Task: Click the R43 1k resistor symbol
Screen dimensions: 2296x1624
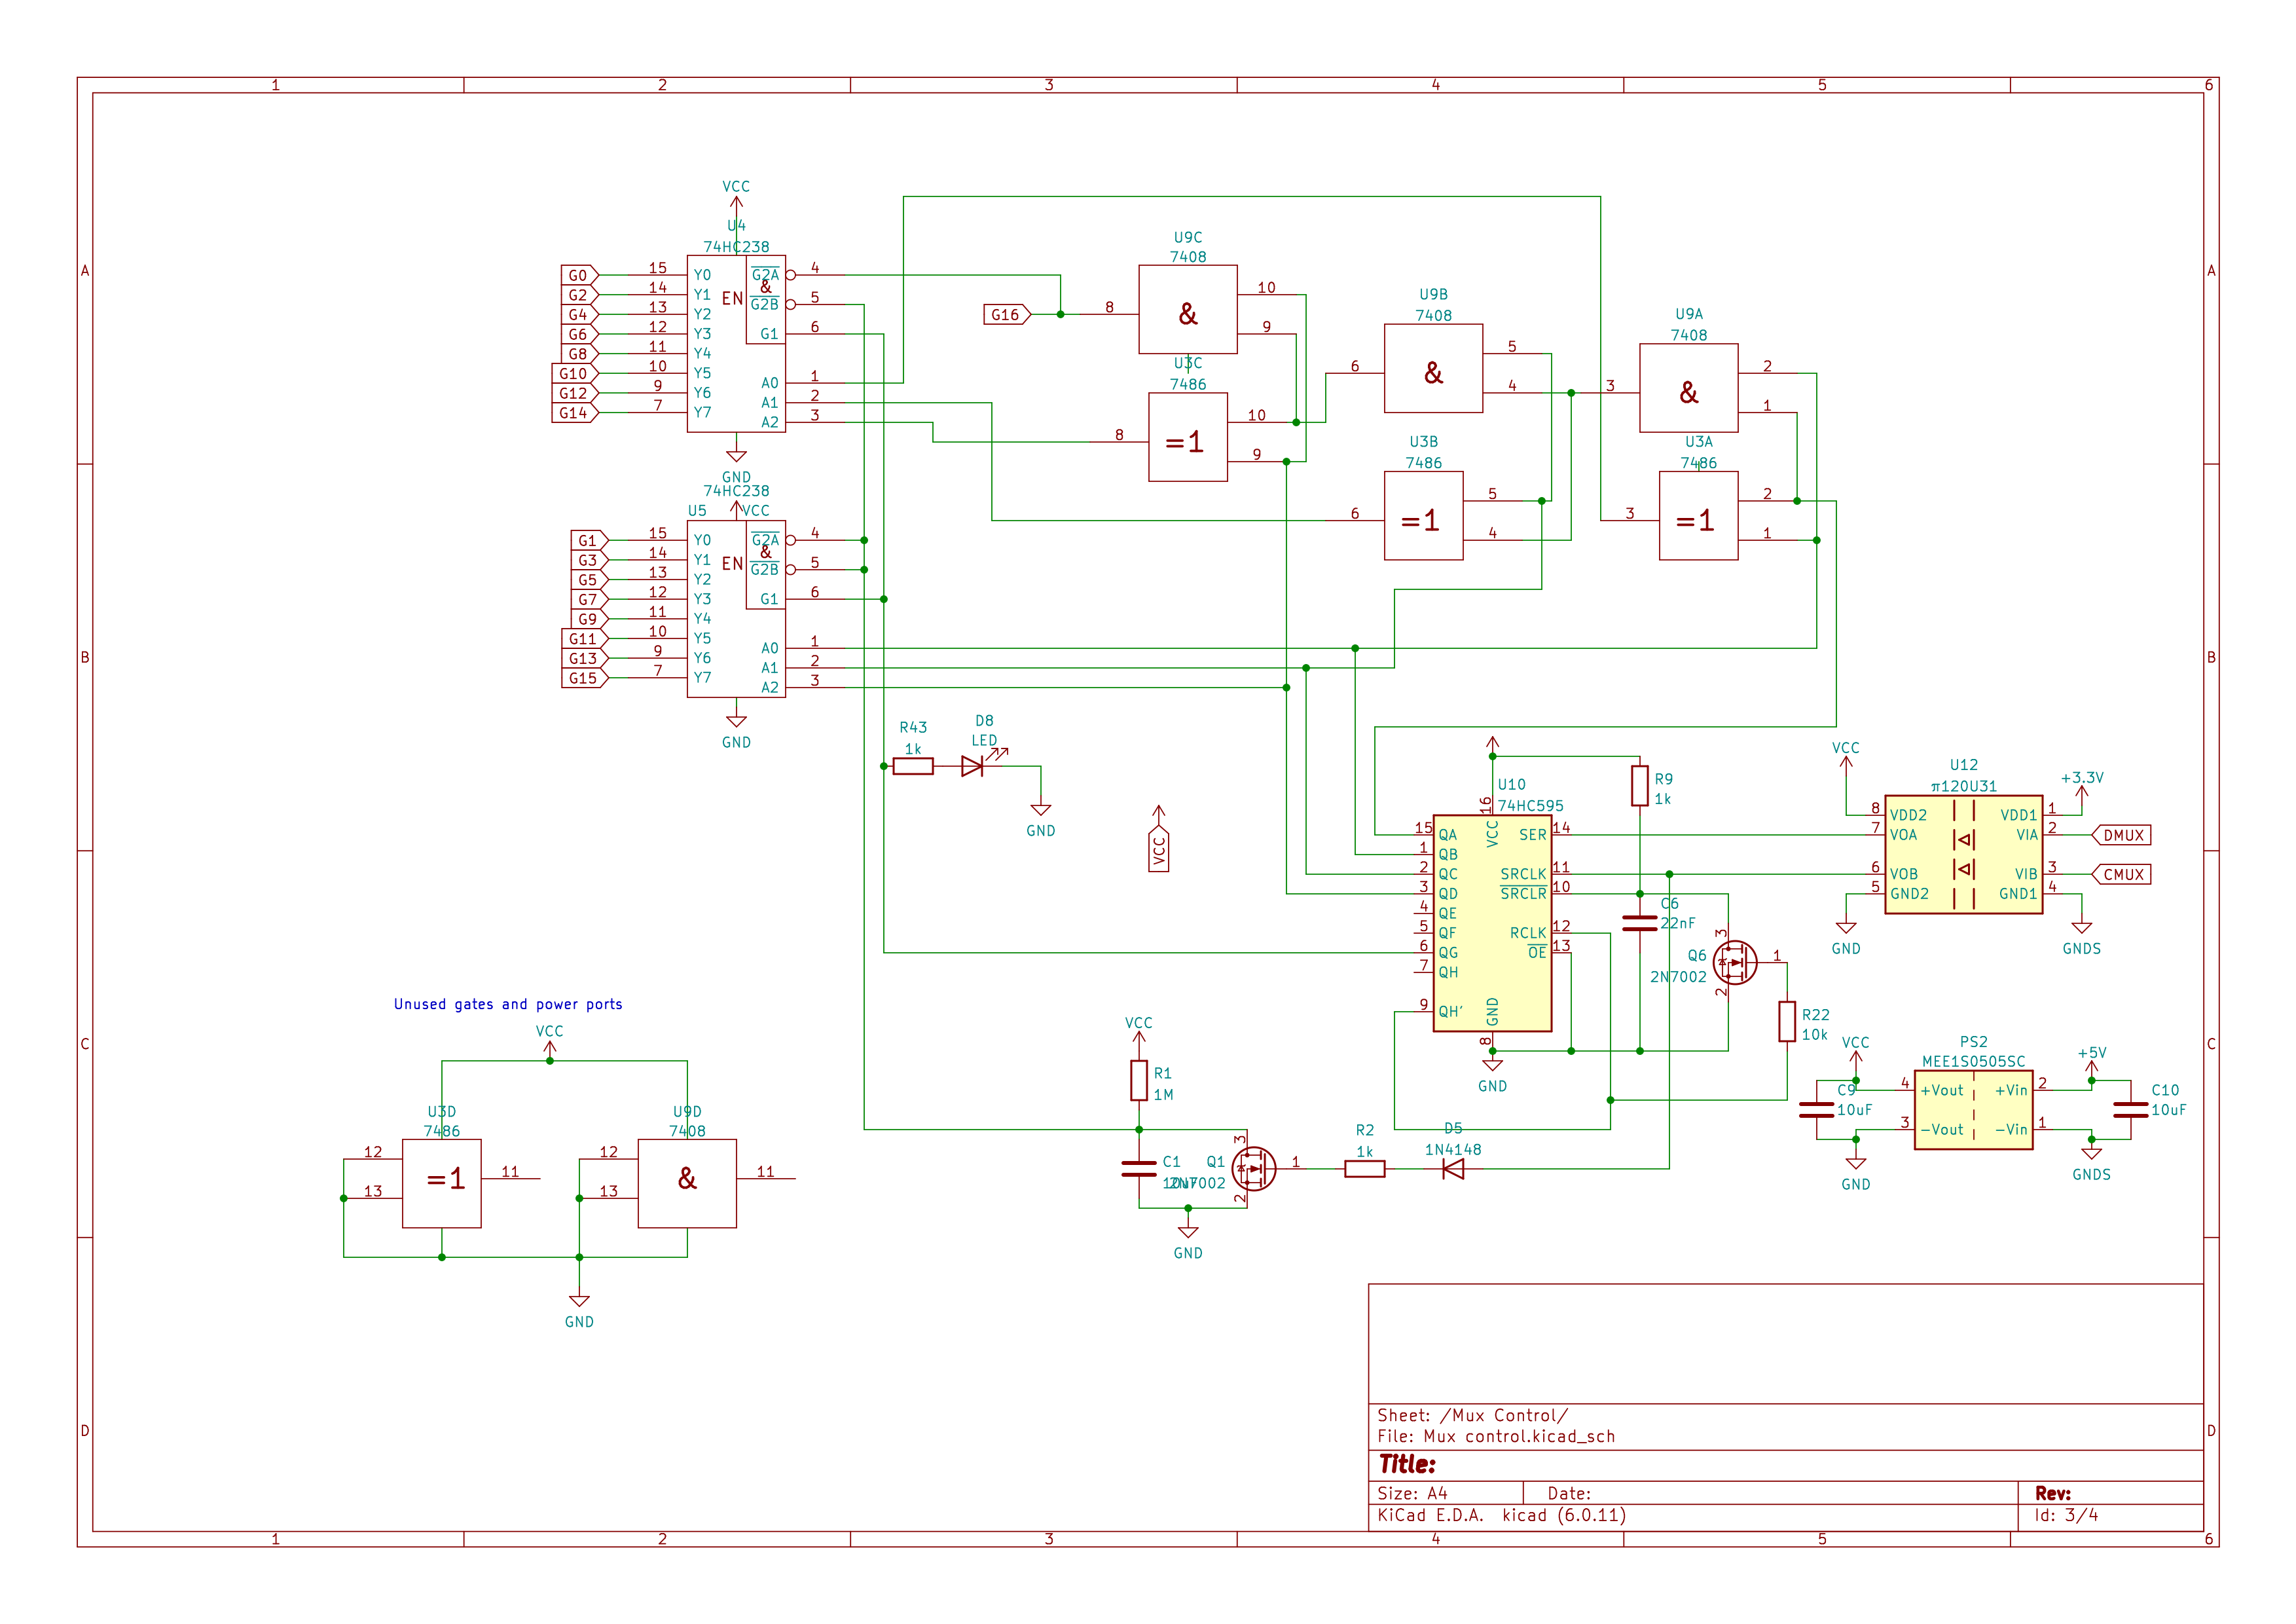Action: coord(913,766)
